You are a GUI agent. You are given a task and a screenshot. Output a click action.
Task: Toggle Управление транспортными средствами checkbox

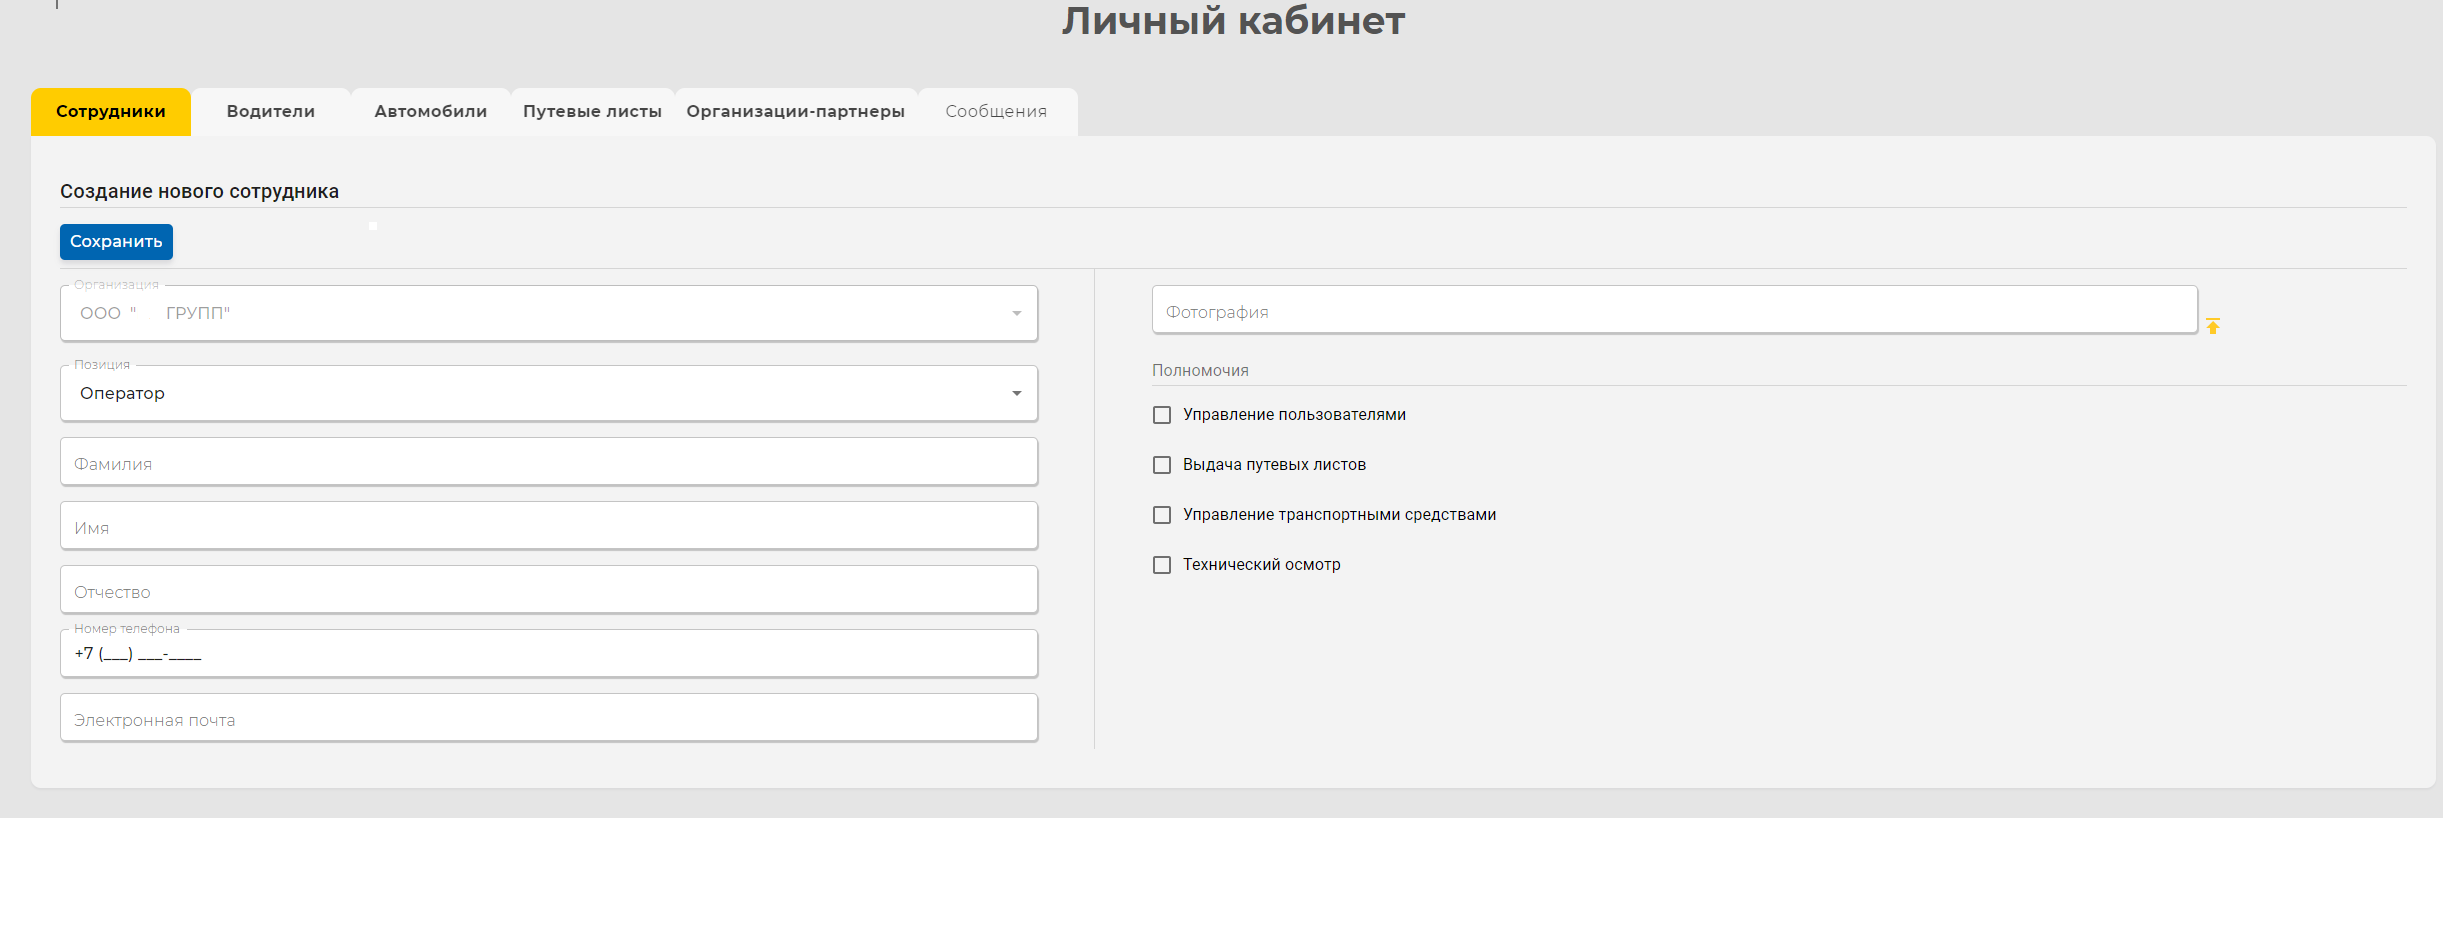click(x=1162, y=515)
